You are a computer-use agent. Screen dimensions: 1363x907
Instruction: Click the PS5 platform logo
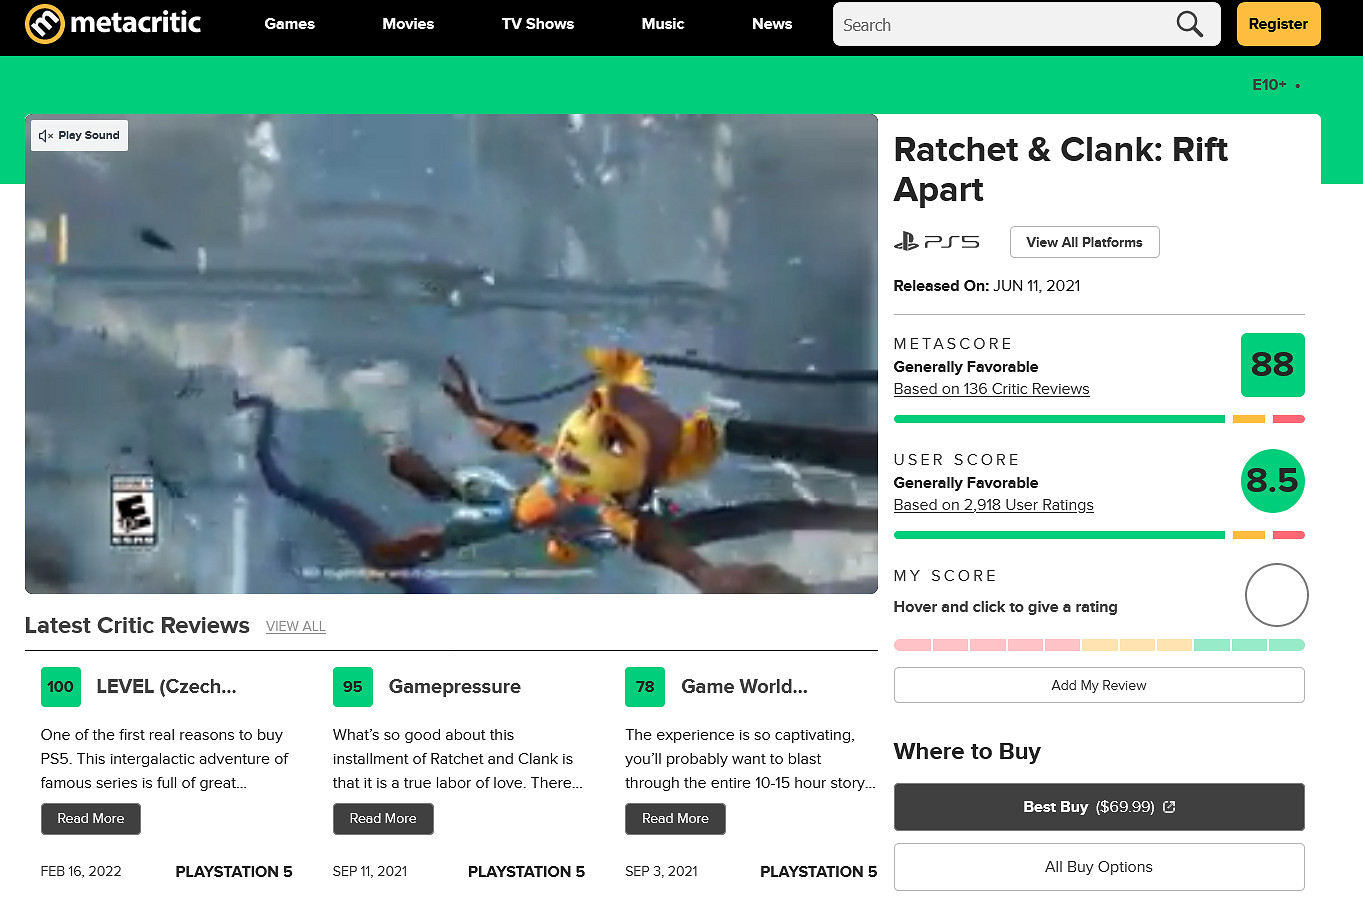click(936, 241)
